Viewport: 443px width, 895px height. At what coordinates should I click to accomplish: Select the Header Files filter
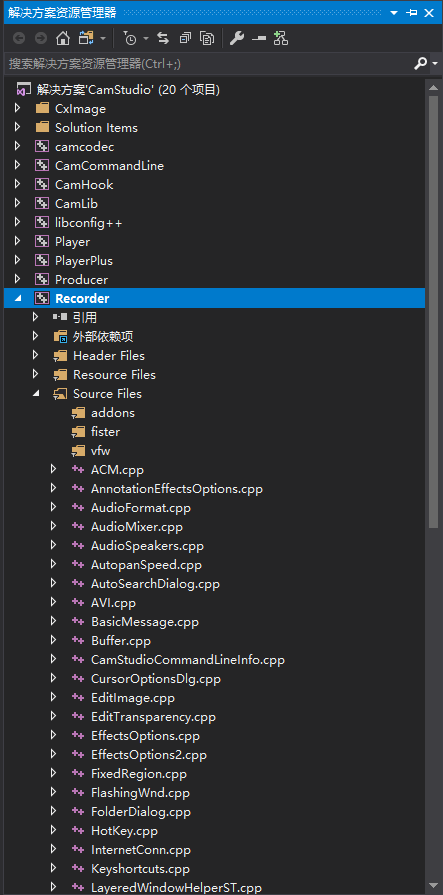coord(109,356)
